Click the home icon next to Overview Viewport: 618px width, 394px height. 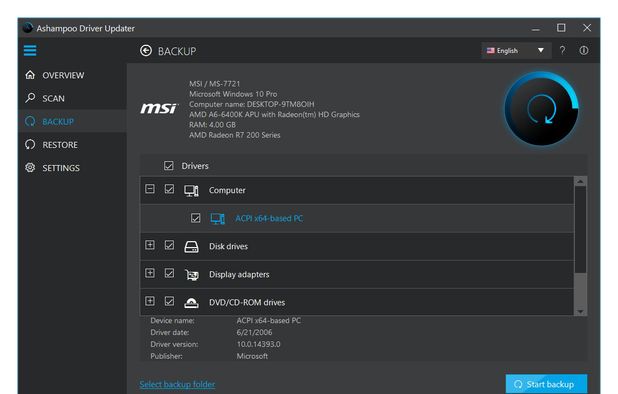[x=30, y=75]
